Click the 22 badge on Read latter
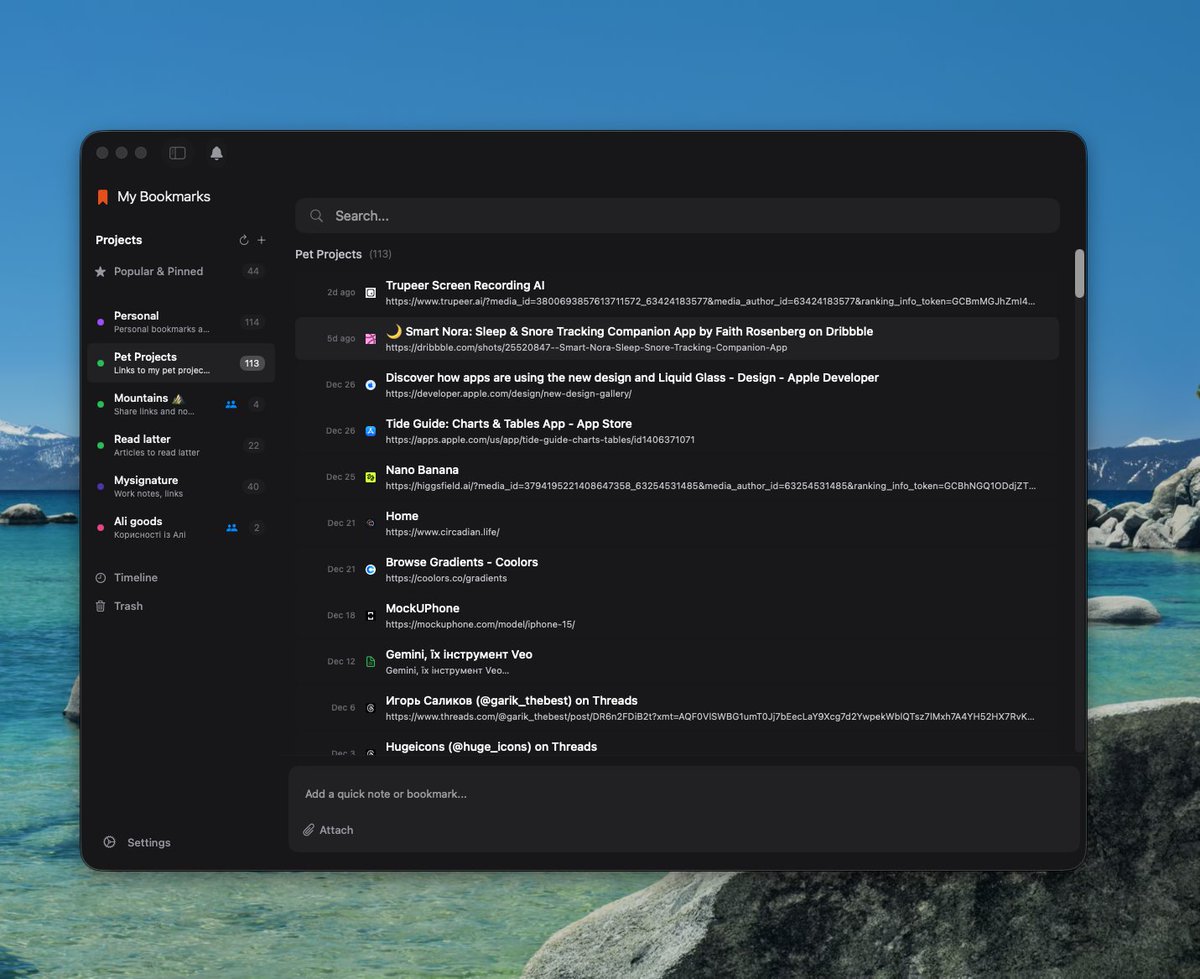This screenshot has height=979, width=1200. (254, 446)
